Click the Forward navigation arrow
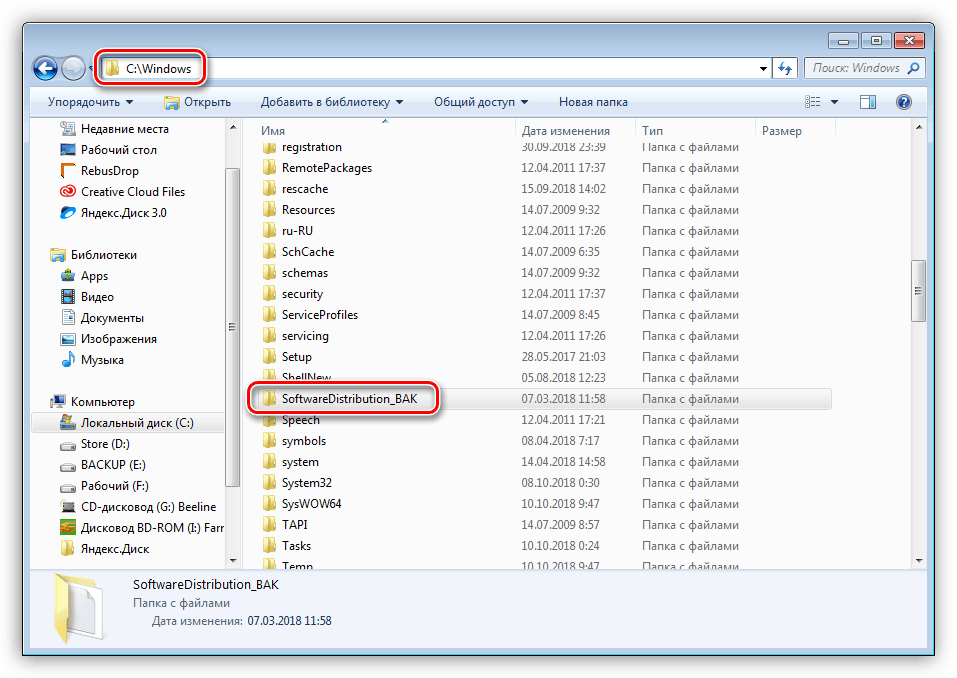The height and width of the screenshot is (678, 957). pyautogui.click(x=73, y=67)
